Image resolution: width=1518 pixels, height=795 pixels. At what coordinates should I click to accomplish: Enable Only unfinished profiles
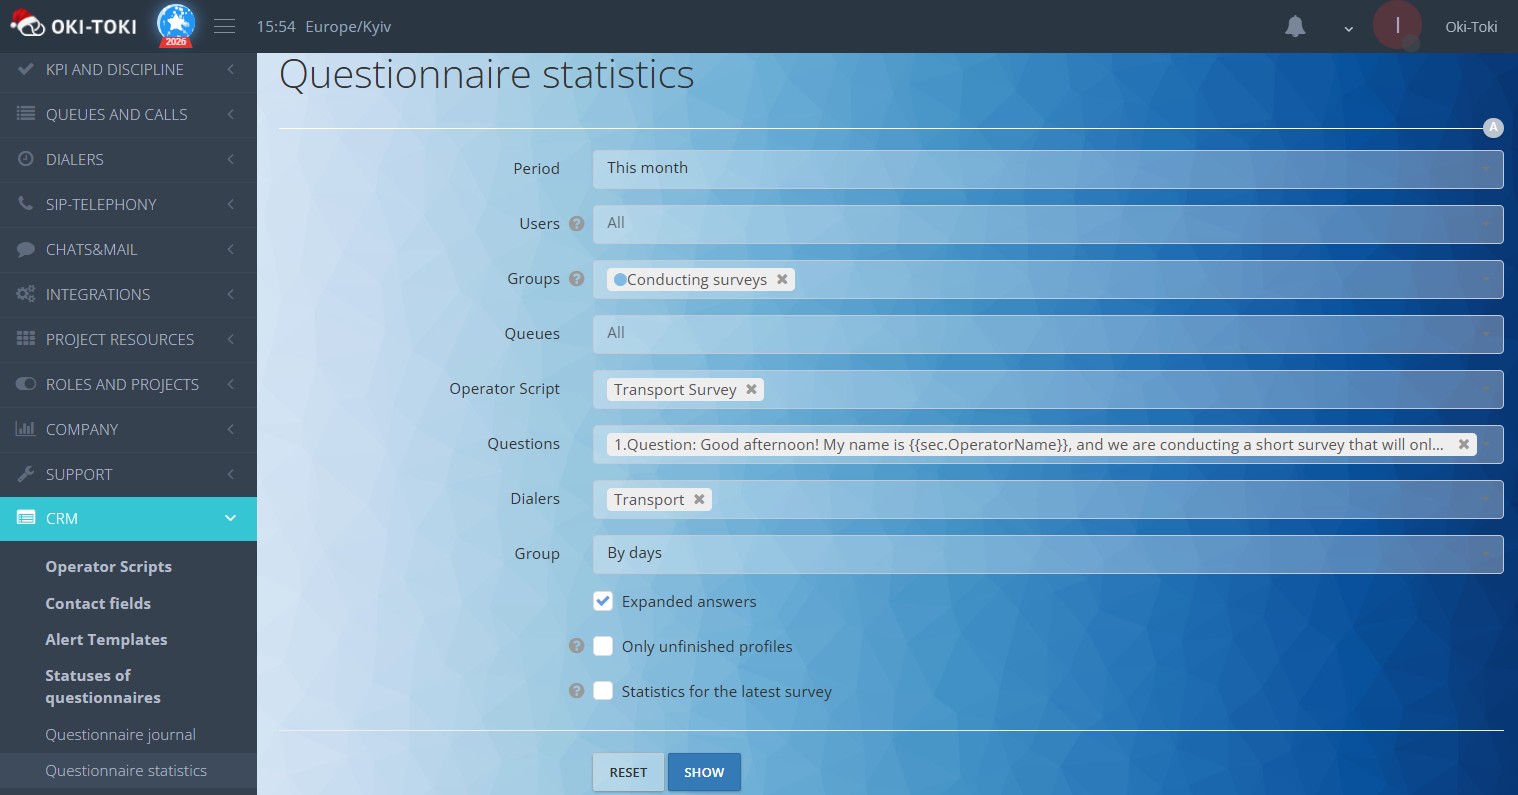[603, 646]
